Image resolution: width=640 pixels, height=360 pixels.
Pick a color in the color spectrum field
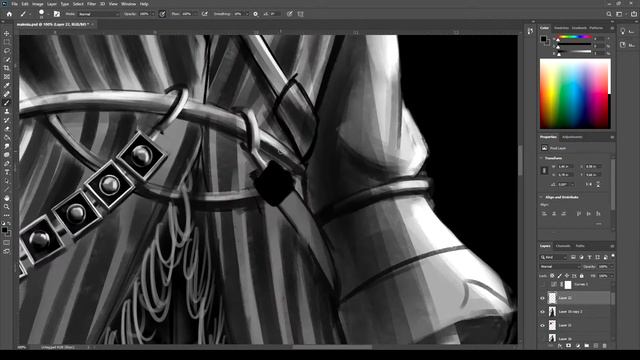pos(575,93)
